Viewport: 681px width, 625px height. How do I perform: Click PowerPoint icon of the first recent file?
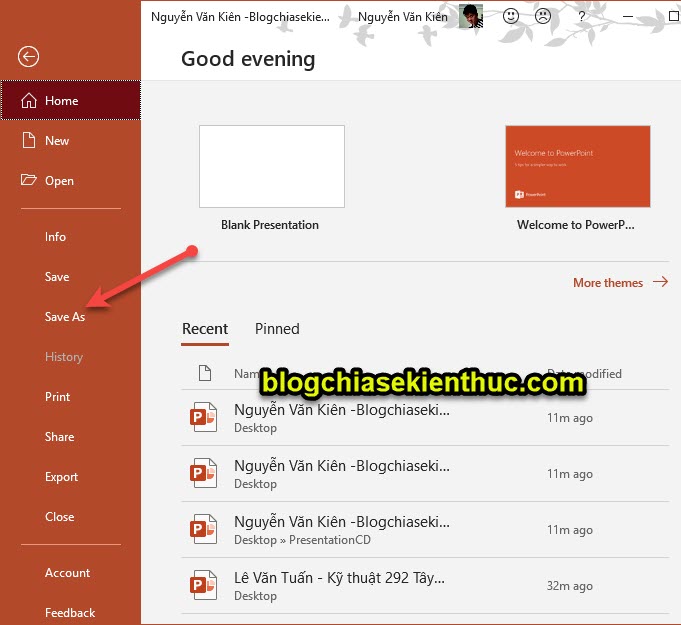click(203, 417)
